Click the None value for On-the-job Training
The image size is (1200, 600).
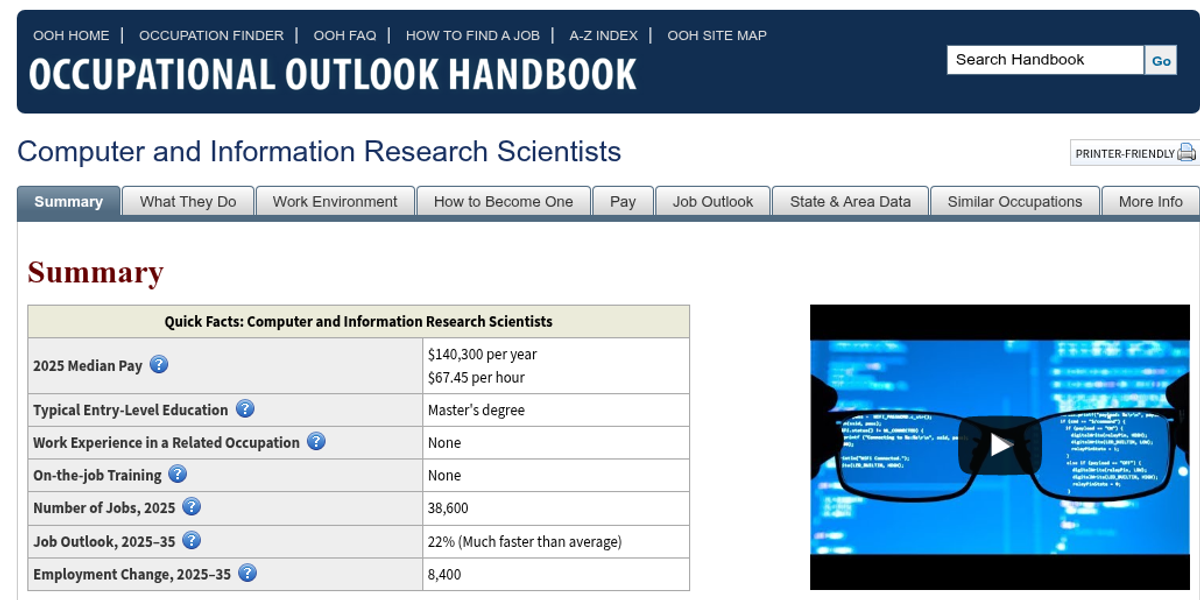(445, 475)
